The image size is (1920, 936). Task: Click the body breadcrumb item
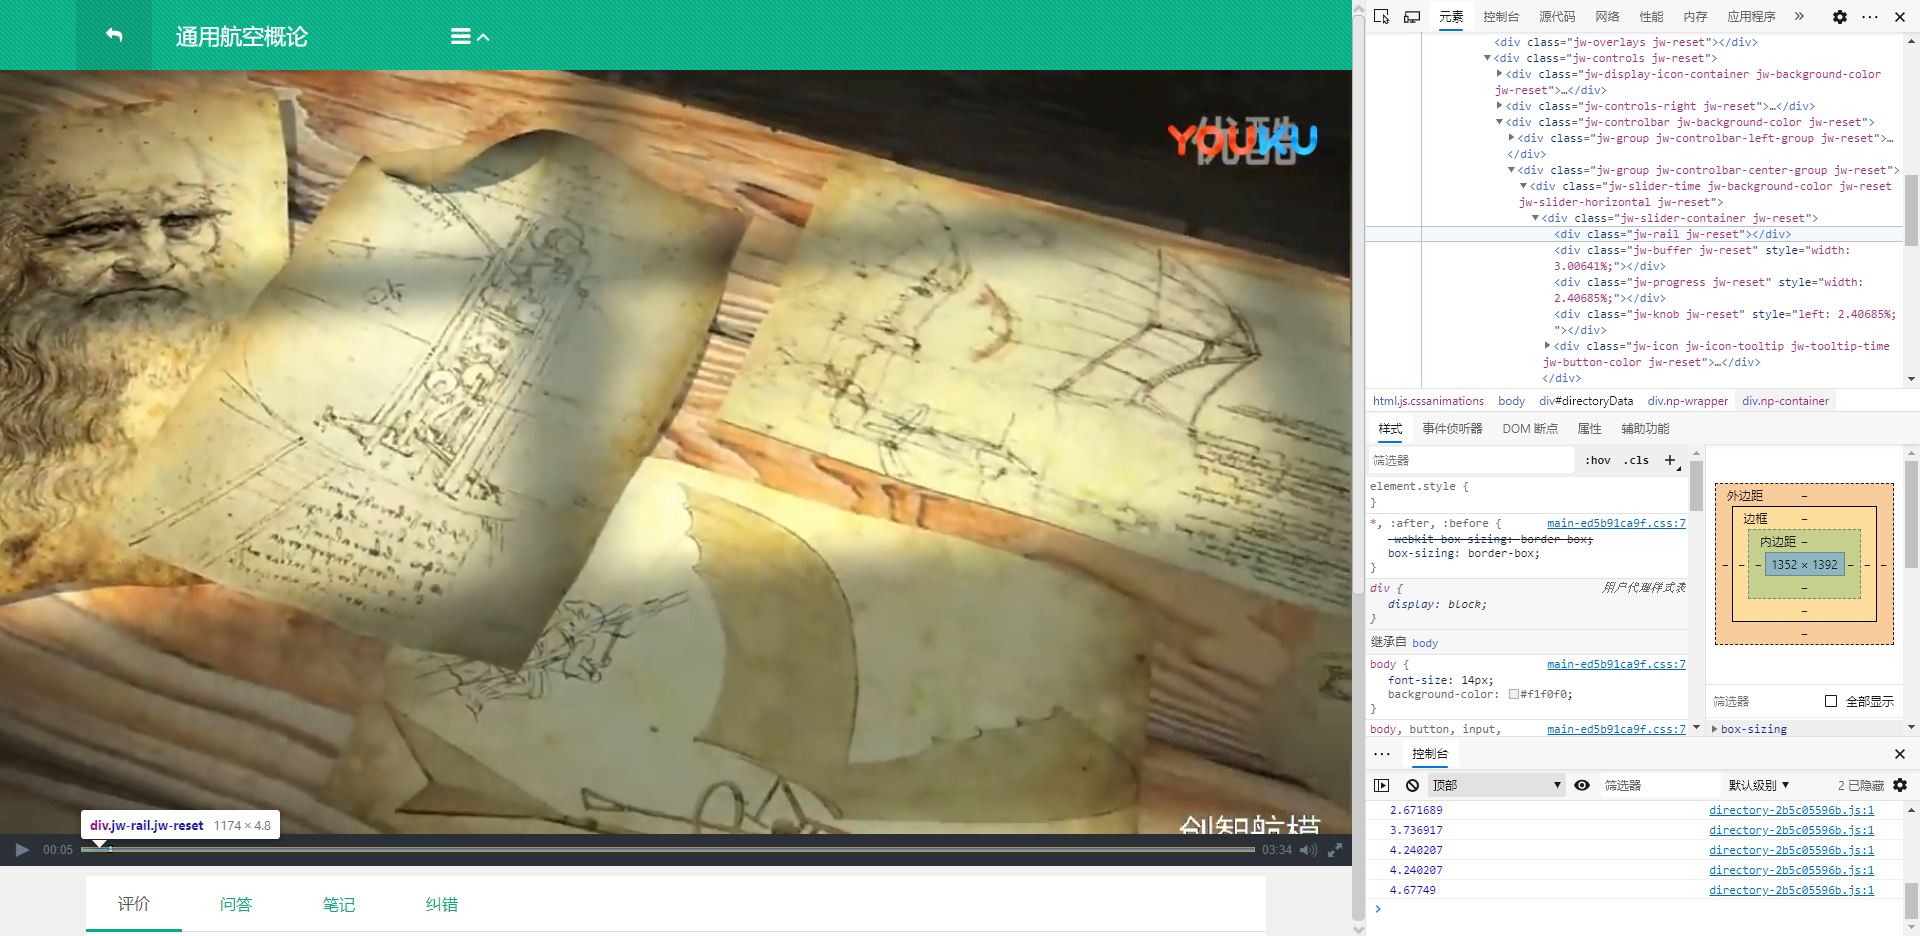(1511, 401)
